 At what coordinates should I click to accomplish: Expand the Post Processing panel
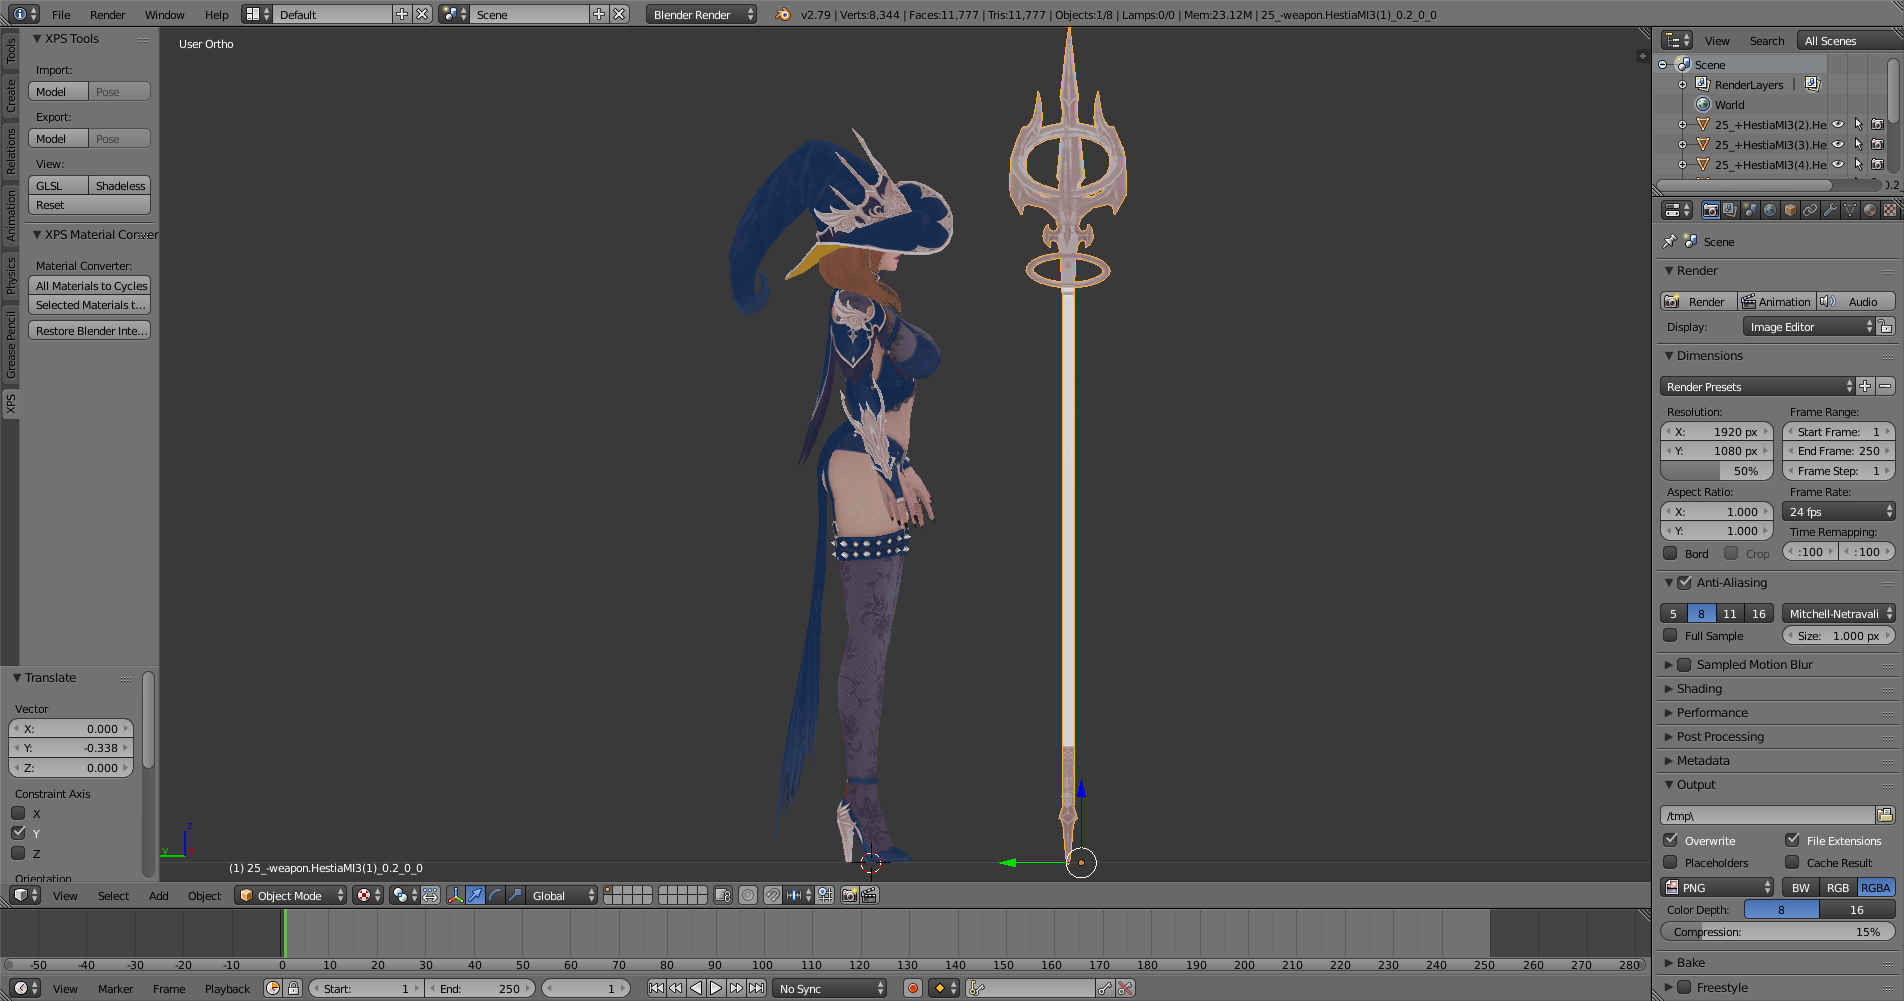1719,736
